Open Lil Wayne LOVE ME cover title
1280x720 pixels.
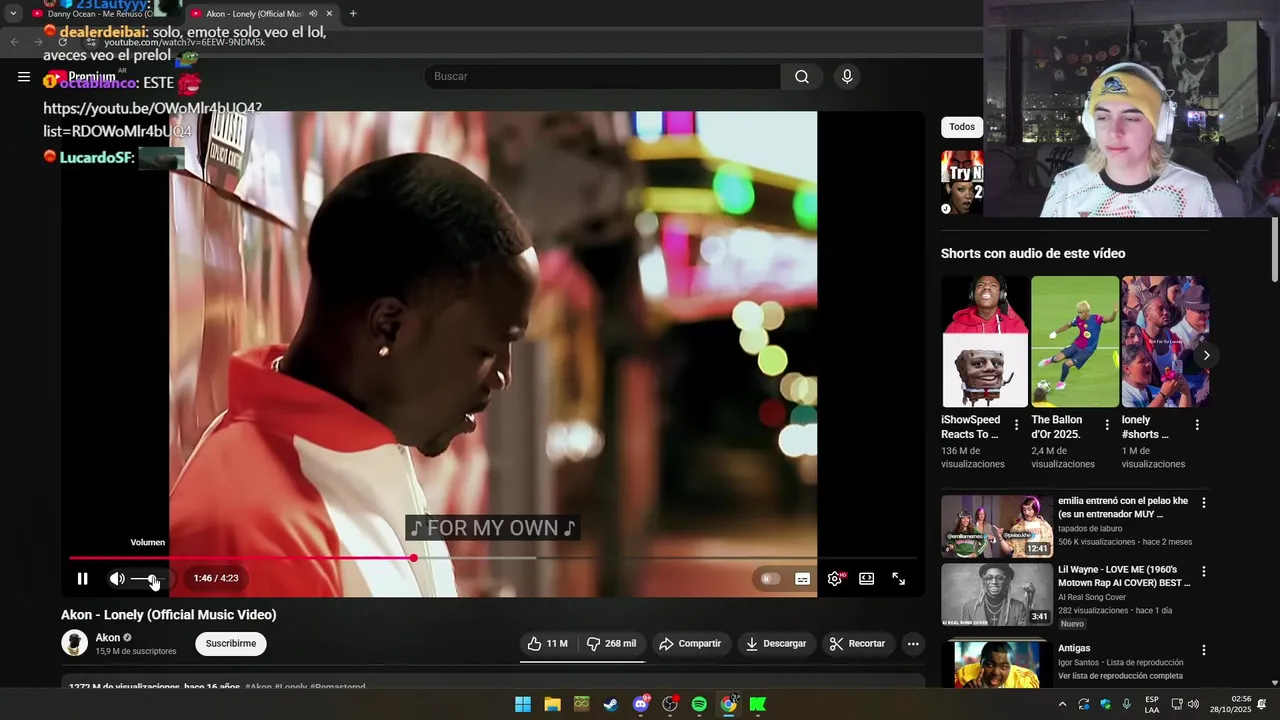coord(1124,576)
